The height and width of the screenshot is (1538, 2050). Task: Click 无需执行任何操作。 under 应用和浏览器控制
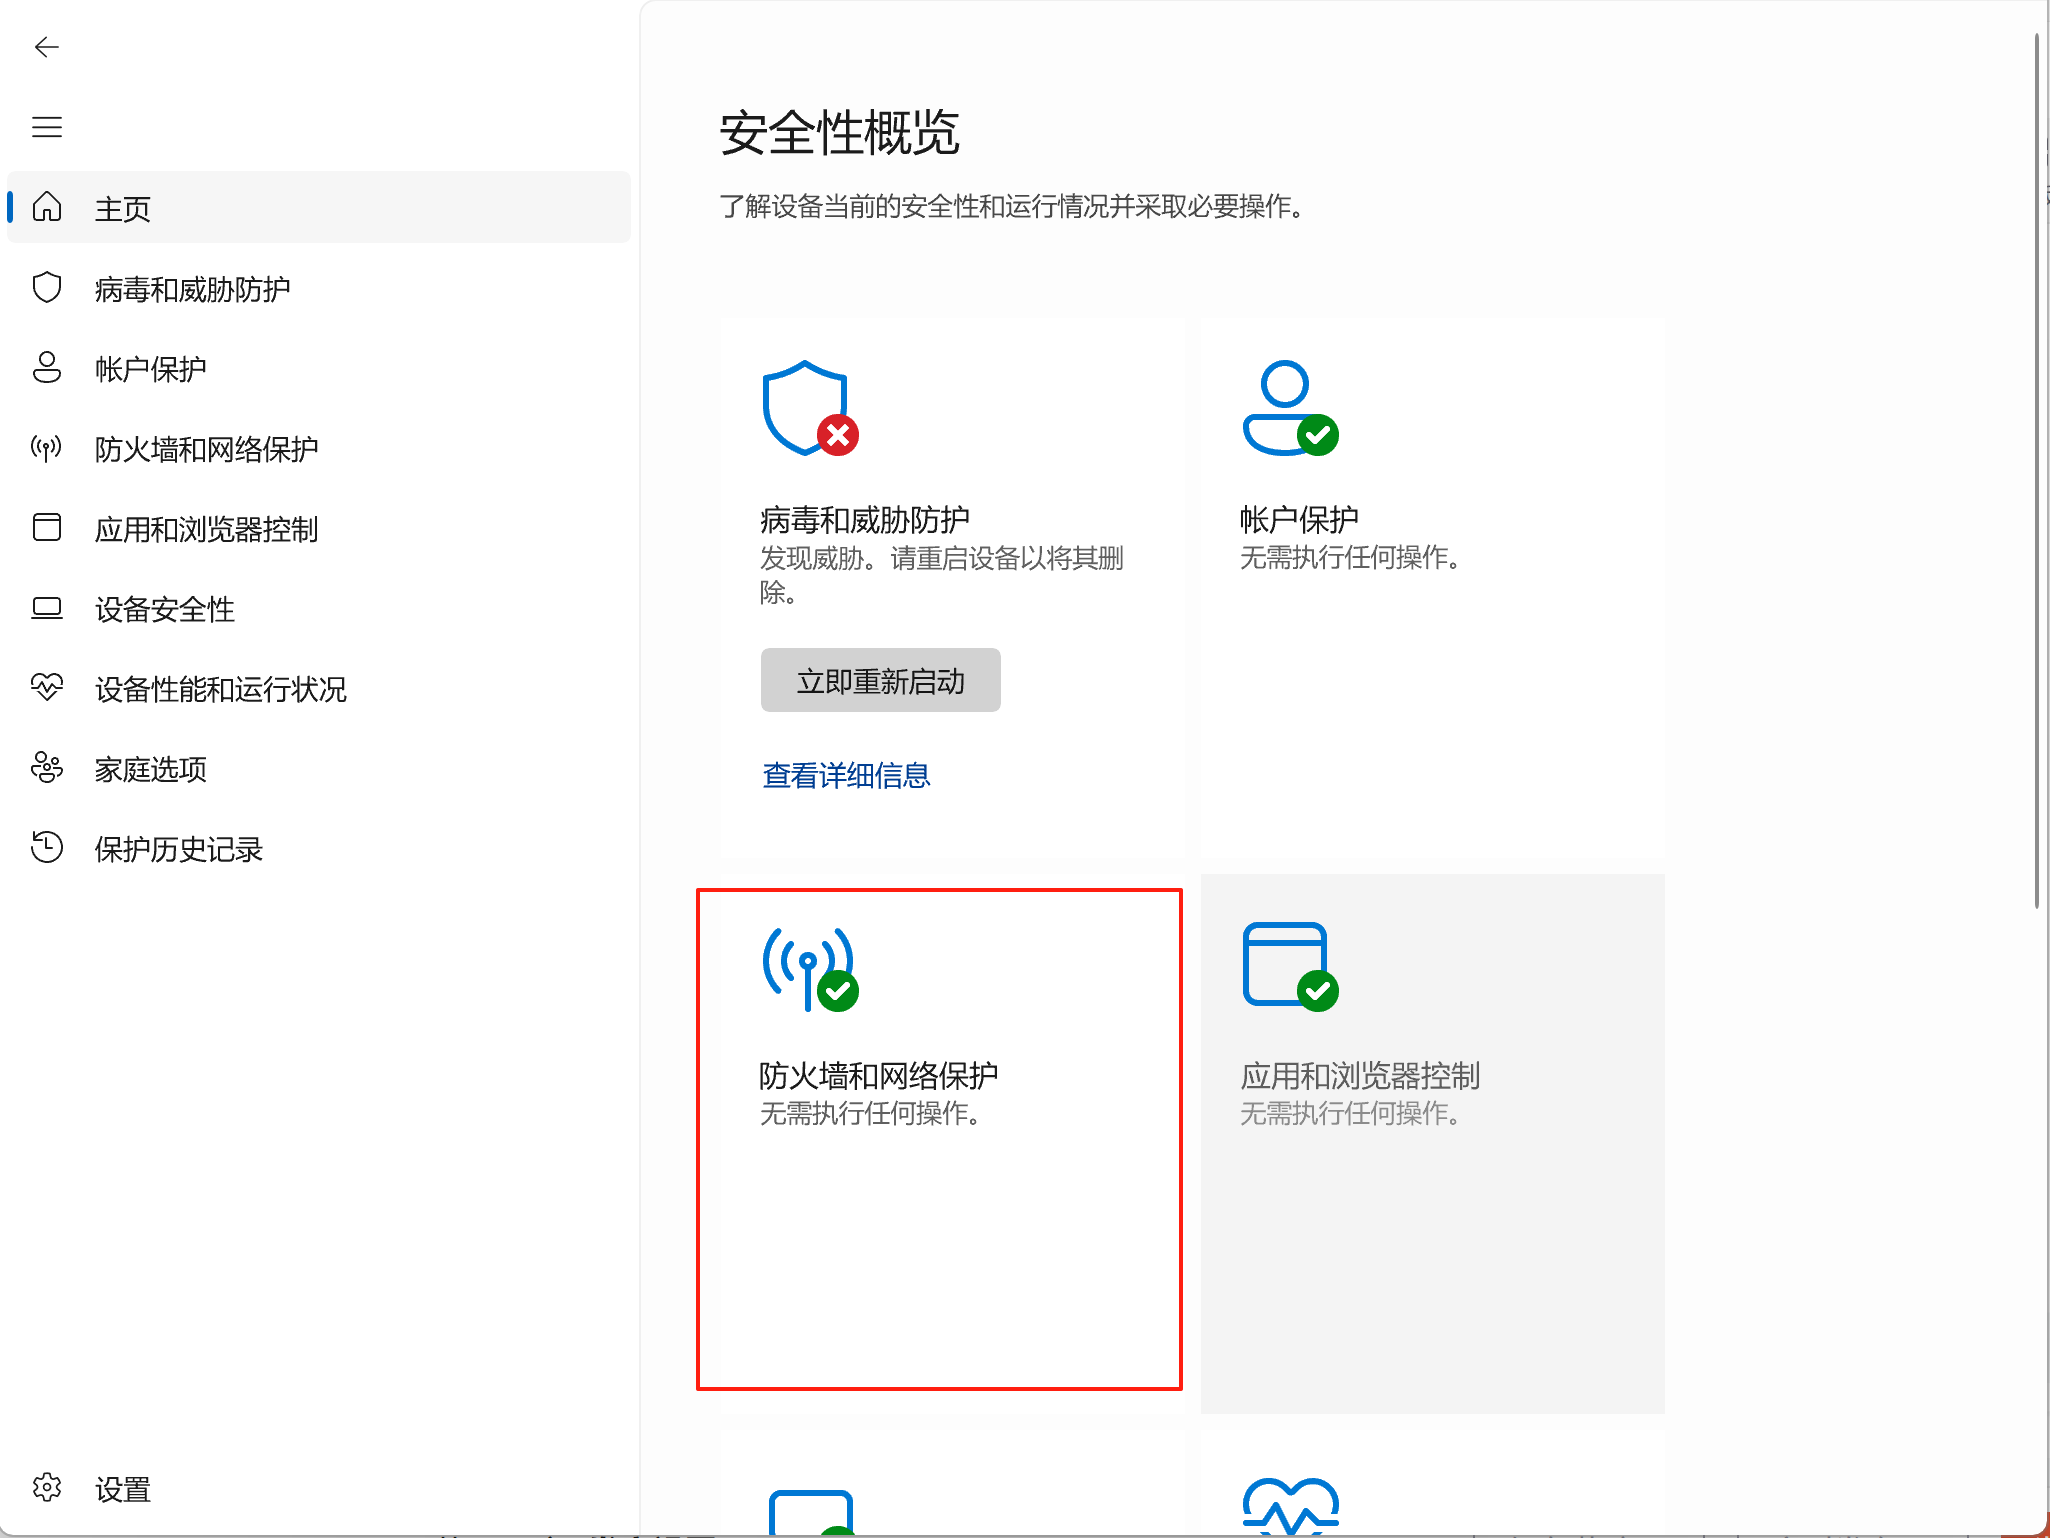tap(1350, 1113)
